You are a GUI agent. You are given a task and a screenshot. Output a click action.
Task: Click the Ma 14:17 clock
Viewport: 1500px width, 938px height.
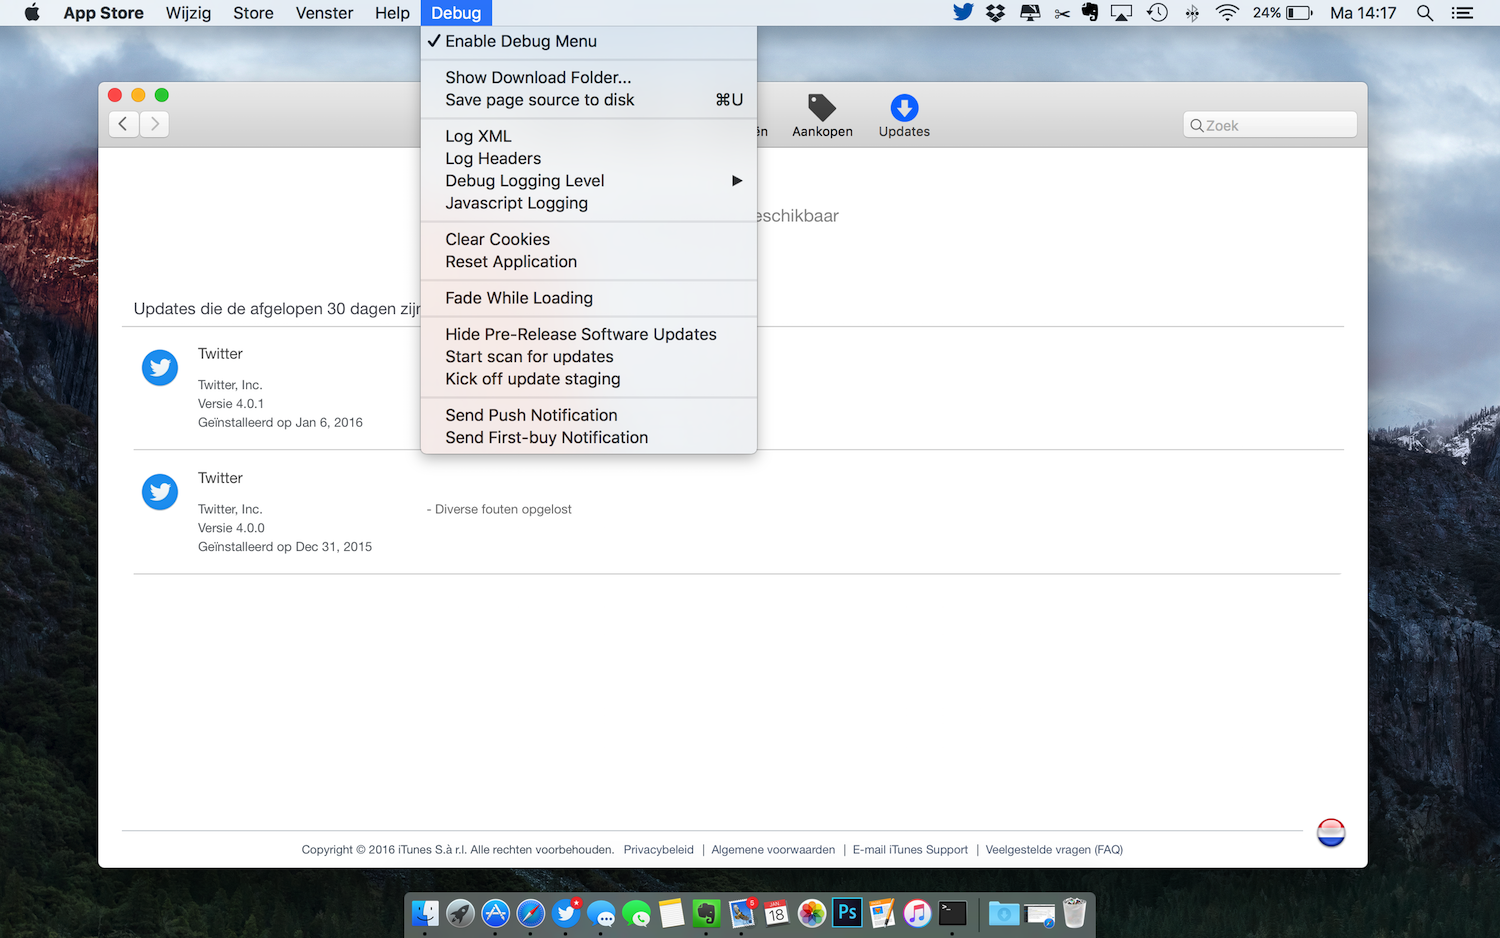(x=1363, y=13)
